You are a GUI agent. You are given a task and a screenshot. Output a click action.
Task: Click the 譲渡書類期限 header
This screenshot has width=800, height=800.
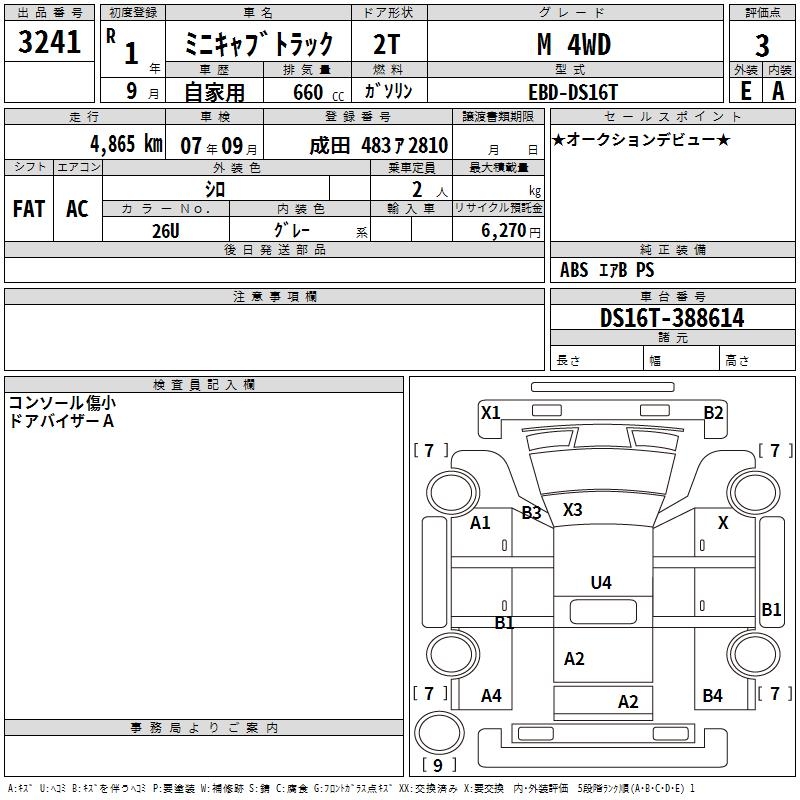(498, 117)
